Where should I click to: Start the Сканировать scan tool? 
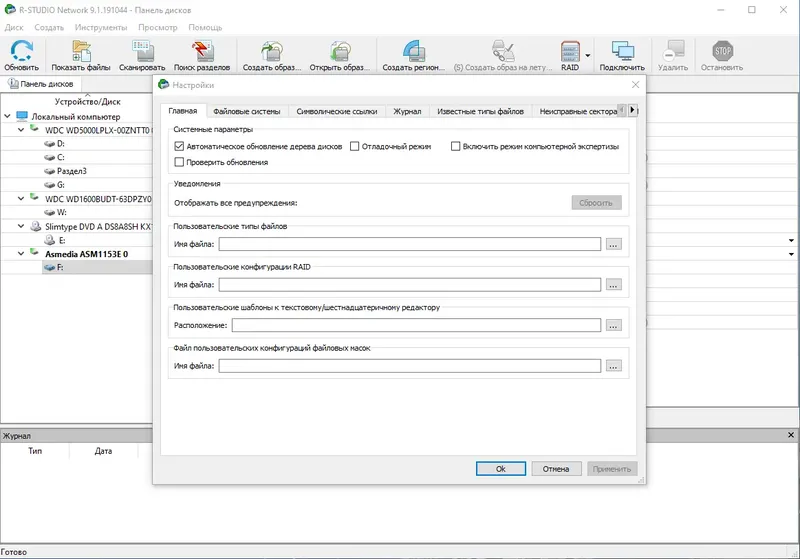[x=142, y=56]
